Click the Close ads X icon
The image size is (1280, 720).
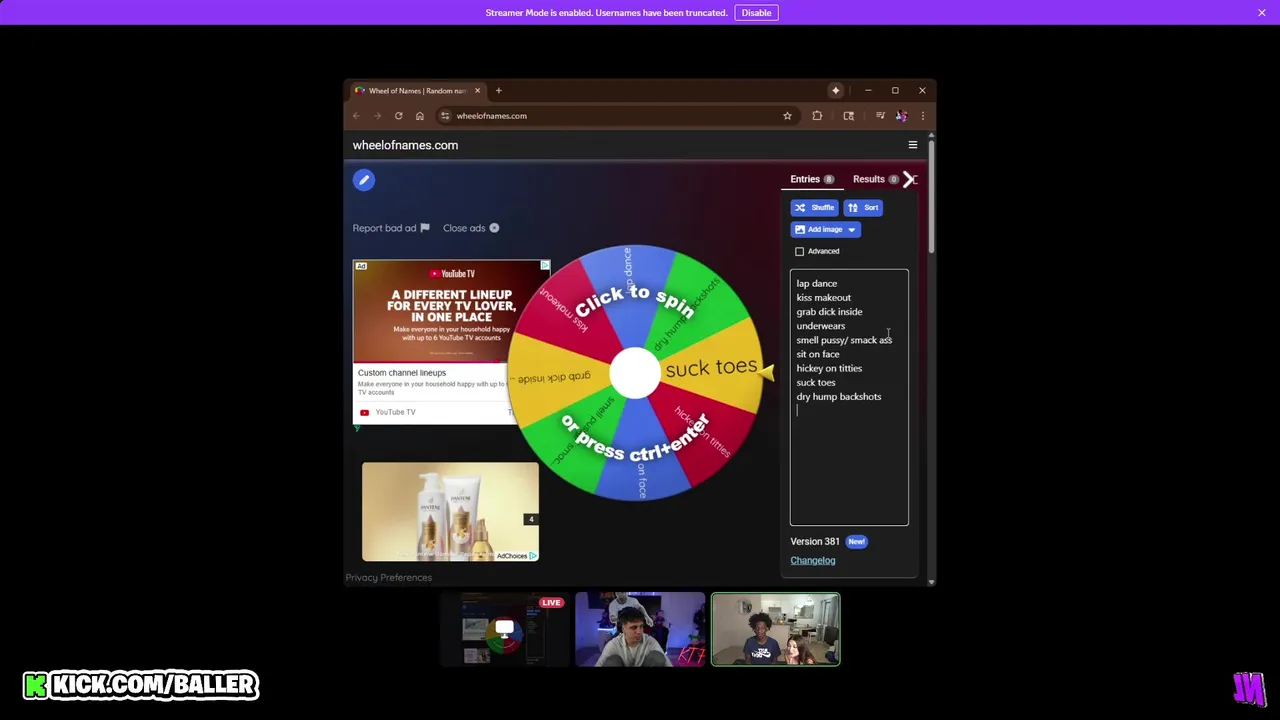[x=494, y=228]
